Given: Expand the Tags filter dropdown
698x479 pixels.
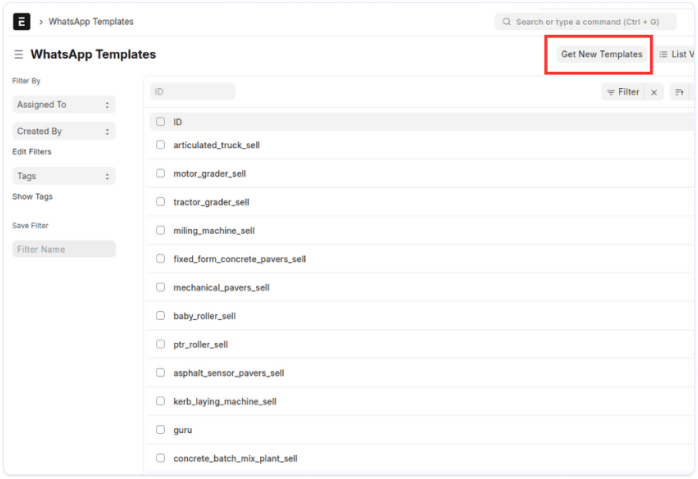Looking at the screenshot, I should click(64, 176).
